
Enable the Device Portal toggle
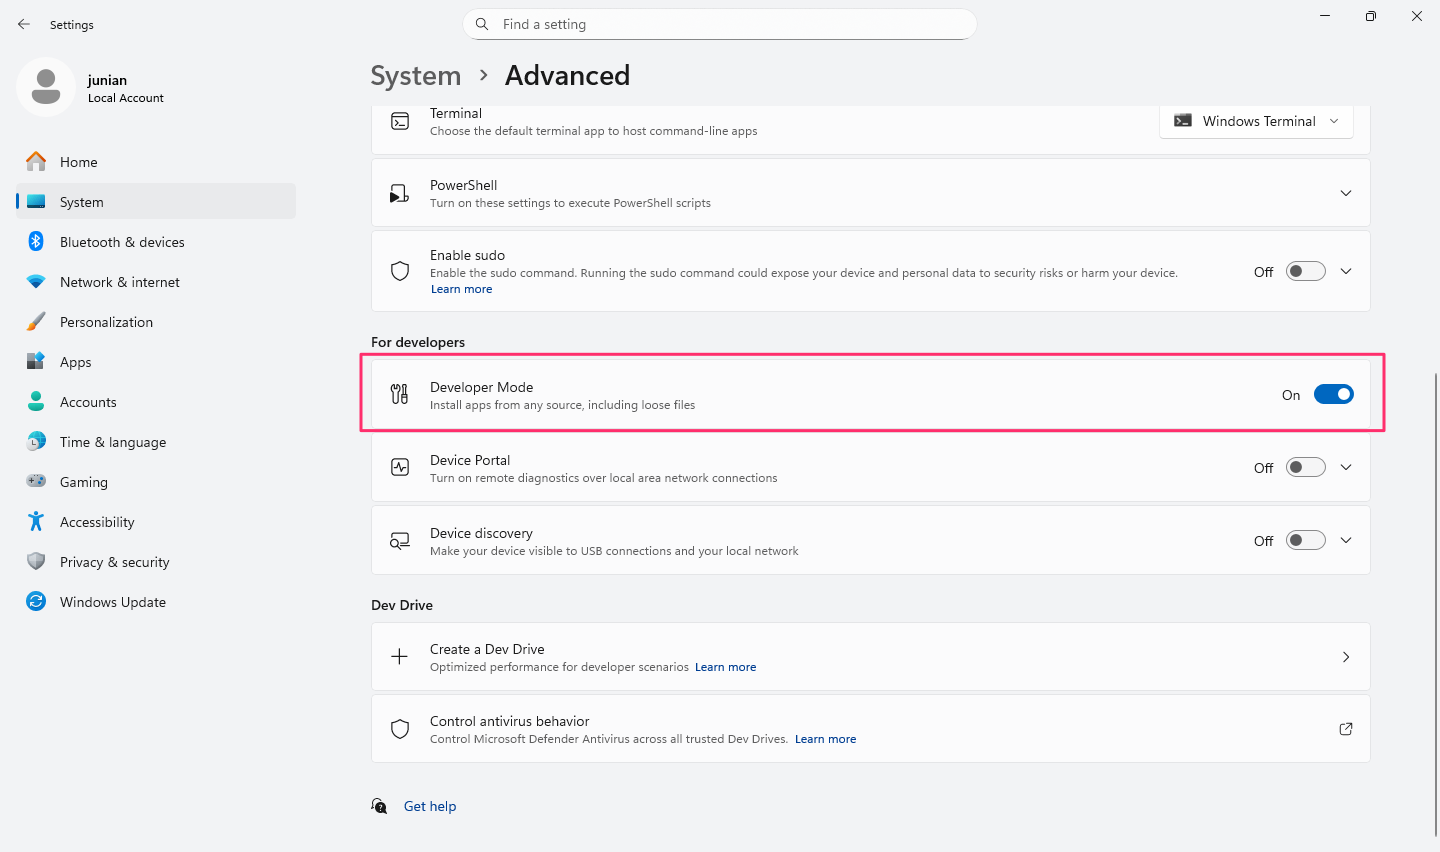(1305, 467)
